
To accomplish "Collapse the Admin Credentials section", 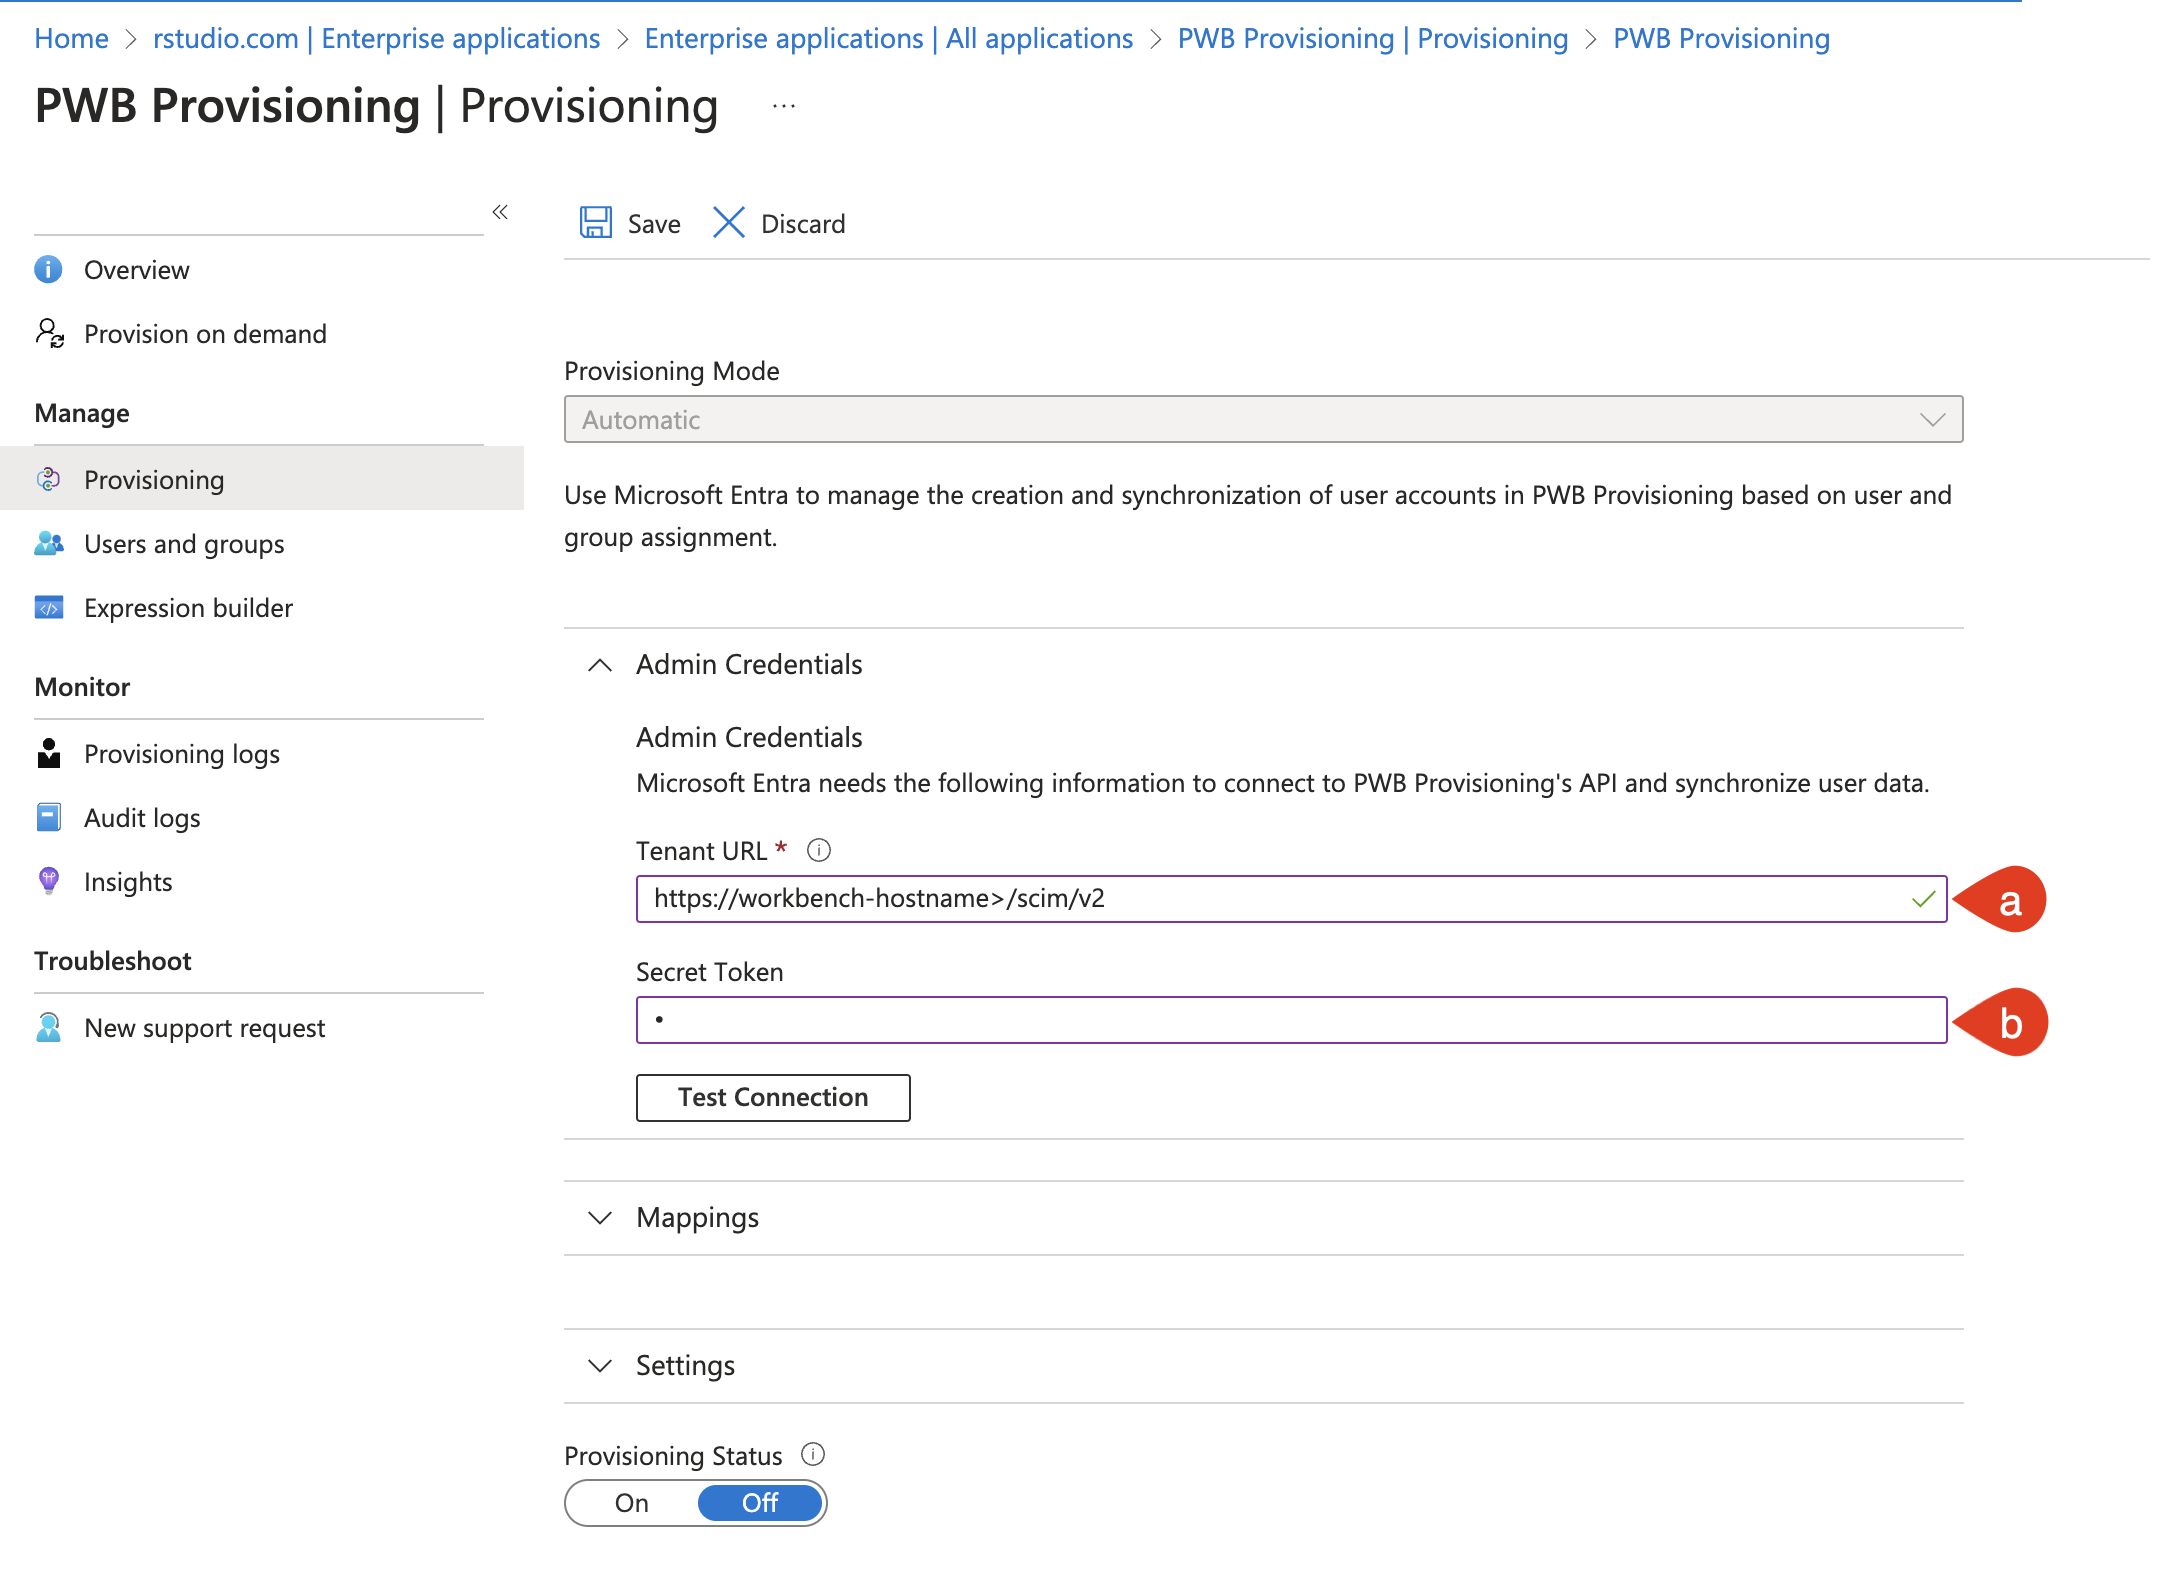I will (x=600, y=665).
